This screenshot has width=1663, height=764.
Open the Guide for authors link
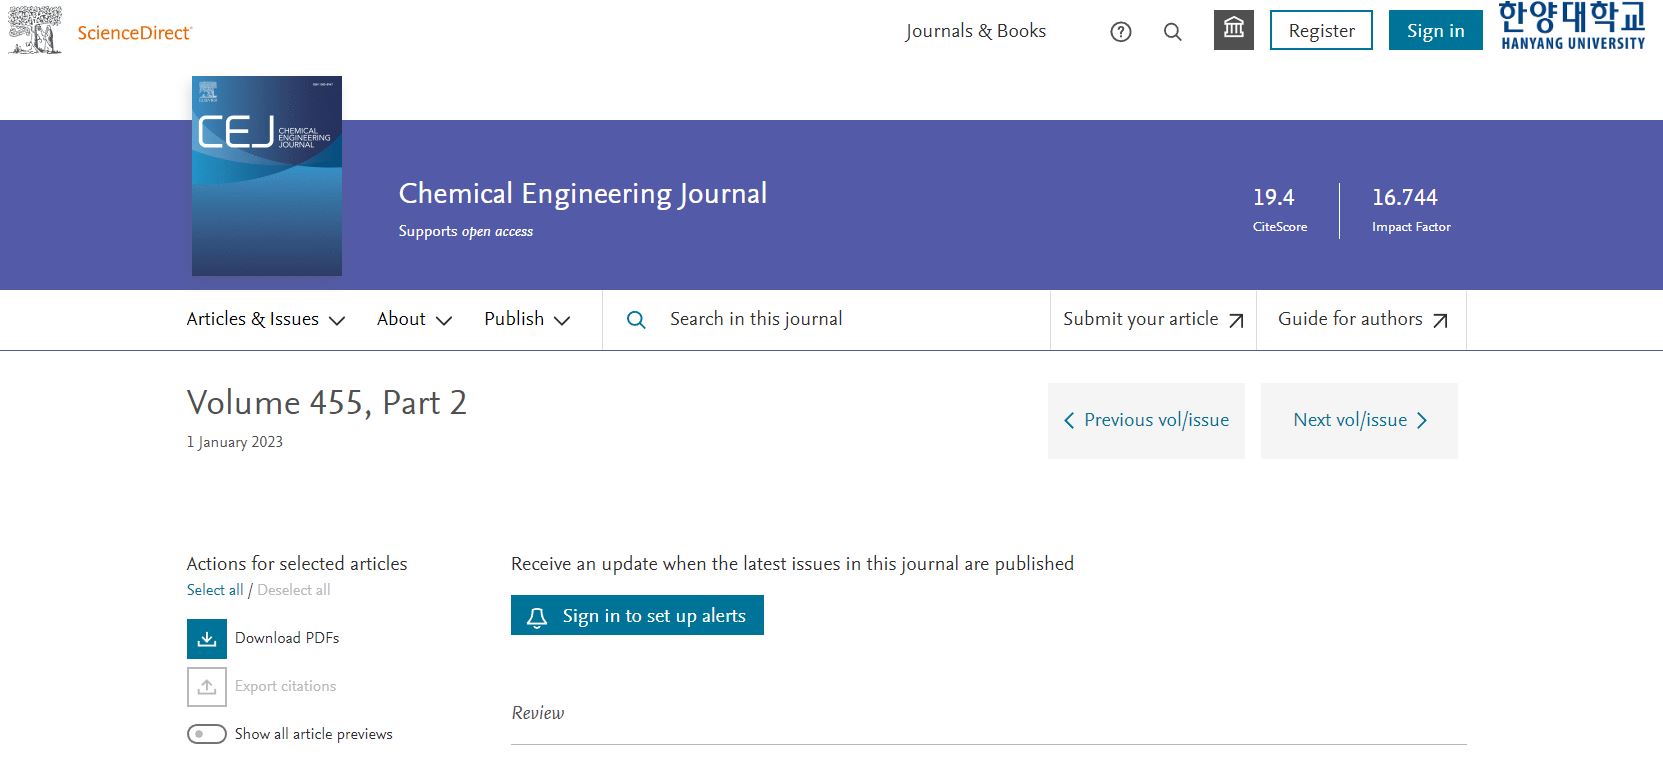coord(1361,319)
